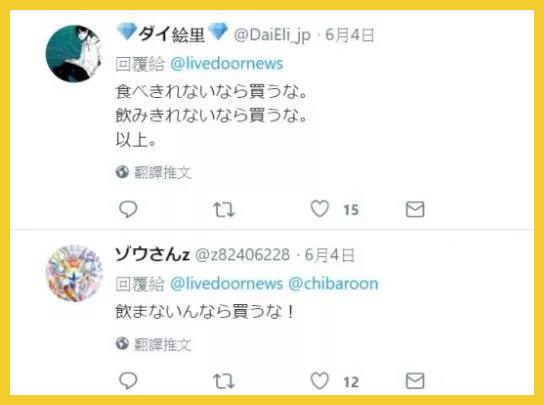Open first tweet's 6月4日 timestamp
The height and width of the screenshot is (405, 544).
[x=350, y=35]
